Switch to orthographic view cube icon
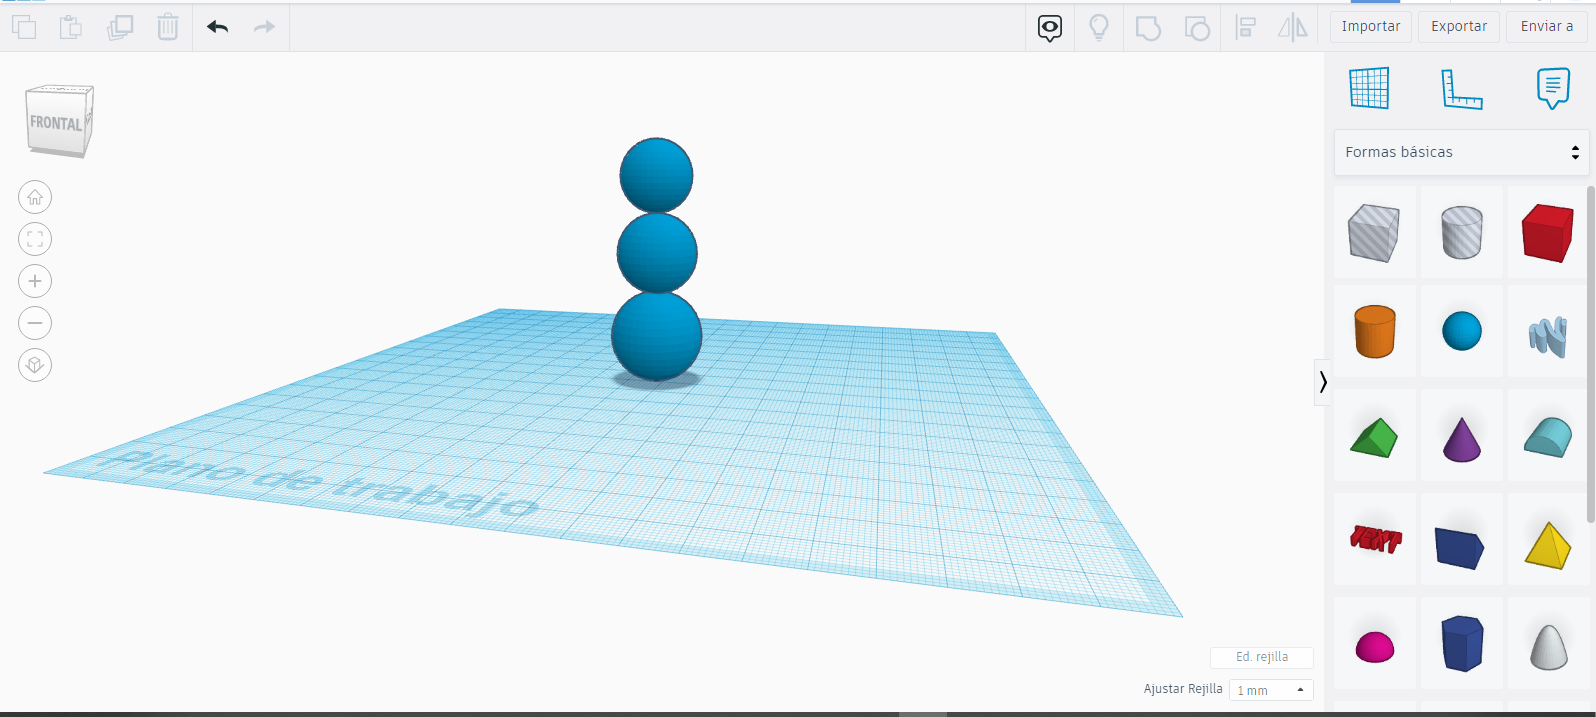This screenshot has width=1596, height=717. click(35, 365)
